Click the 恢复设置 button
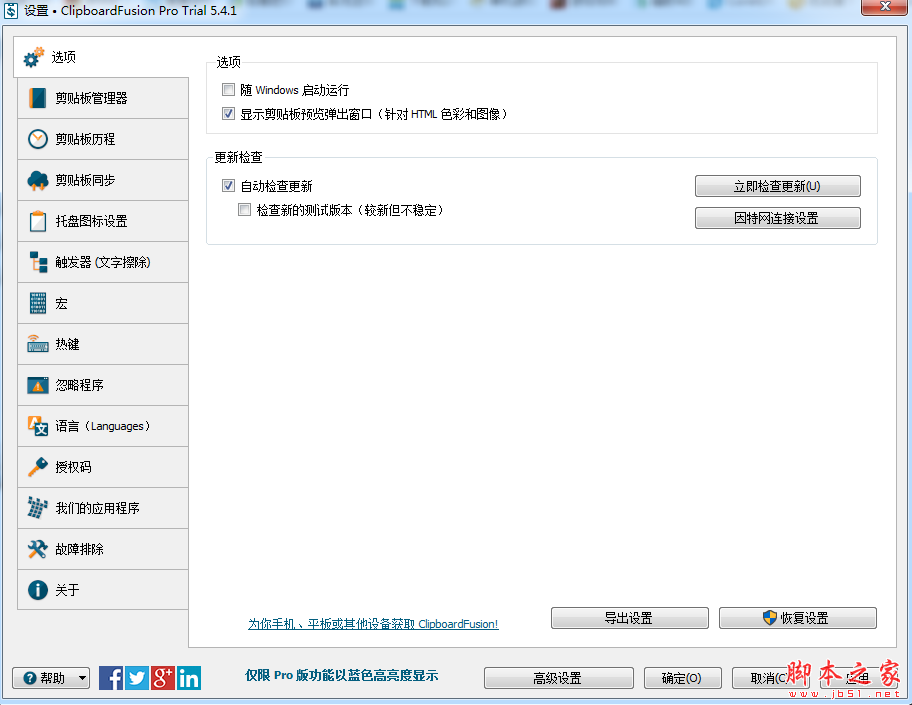The image size is (912, 705). pos(798,618)
